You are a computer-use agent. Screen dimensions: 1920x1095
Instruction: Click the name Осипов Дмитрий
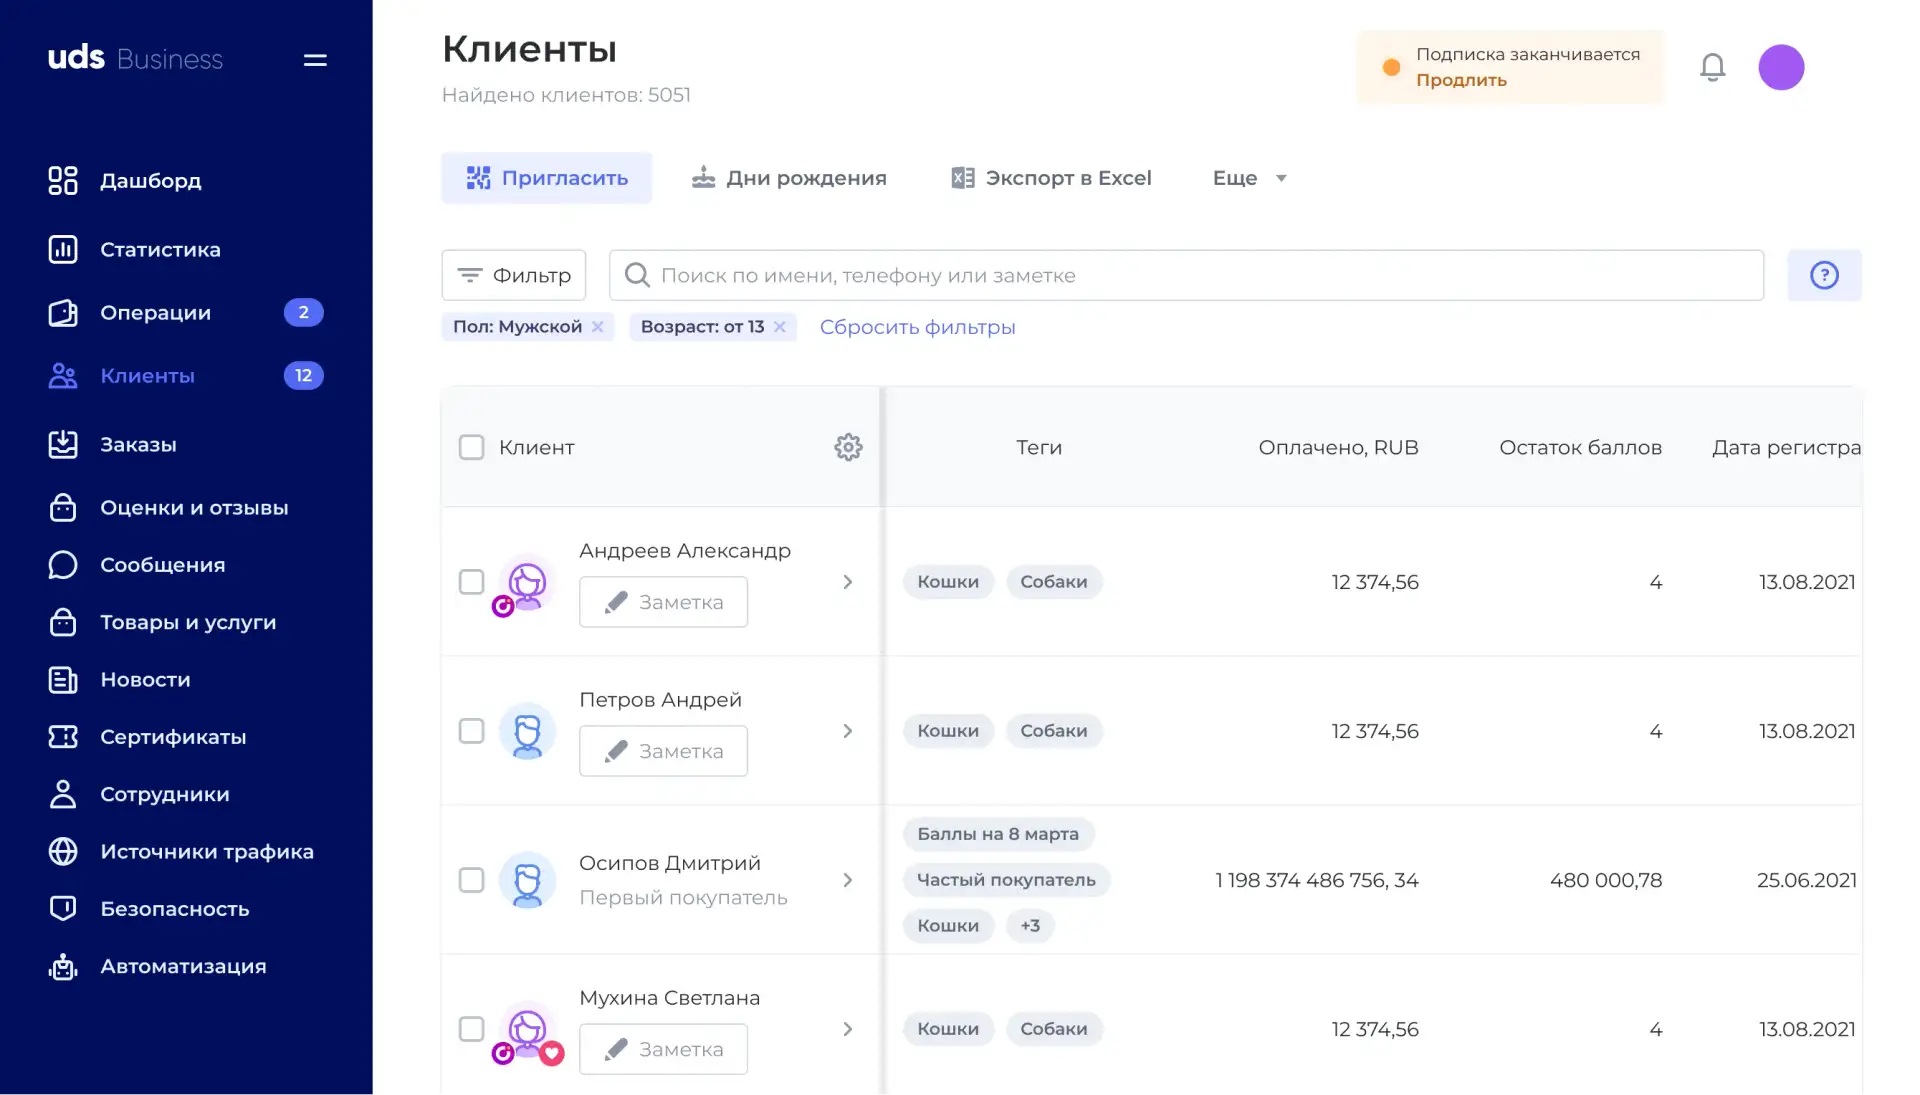(670, 863)
